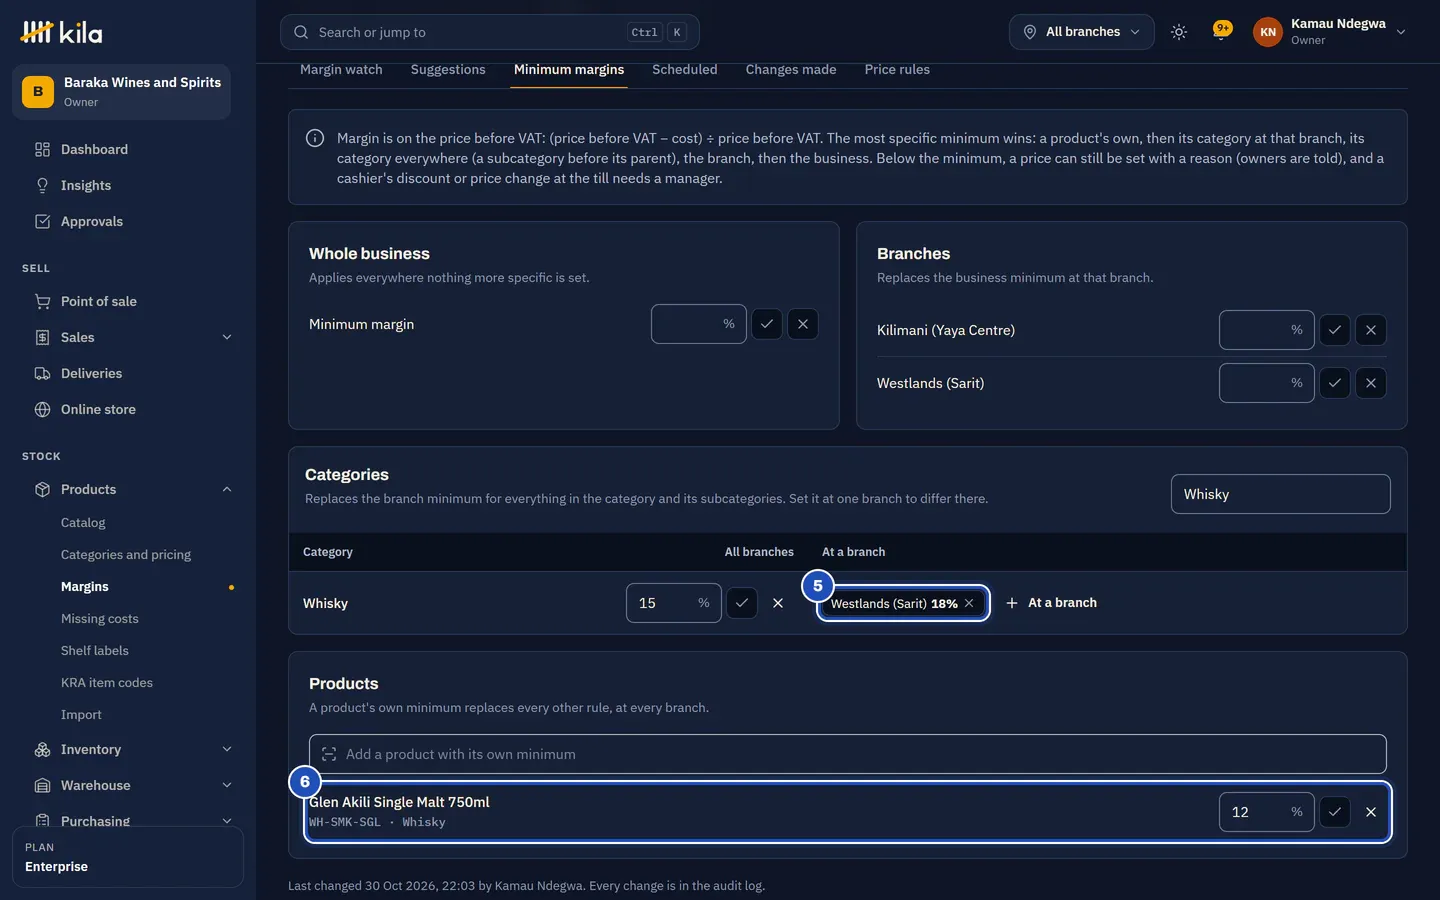
Task: Clear the Westlands (Sarit) branch margin
Action: (x=1371, y=383)
